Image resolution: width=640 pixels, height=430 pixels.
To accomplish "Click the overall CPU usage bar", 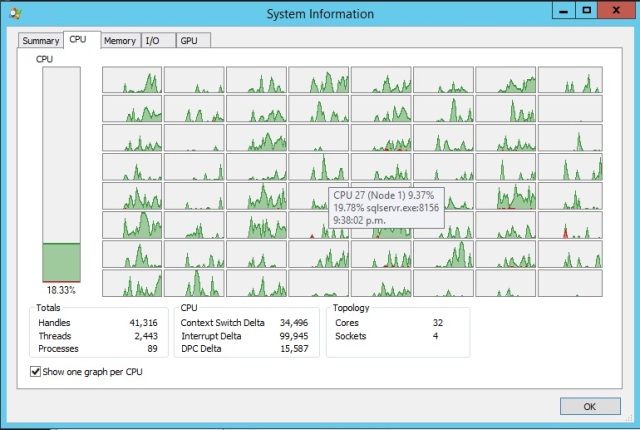I will 62,174.
